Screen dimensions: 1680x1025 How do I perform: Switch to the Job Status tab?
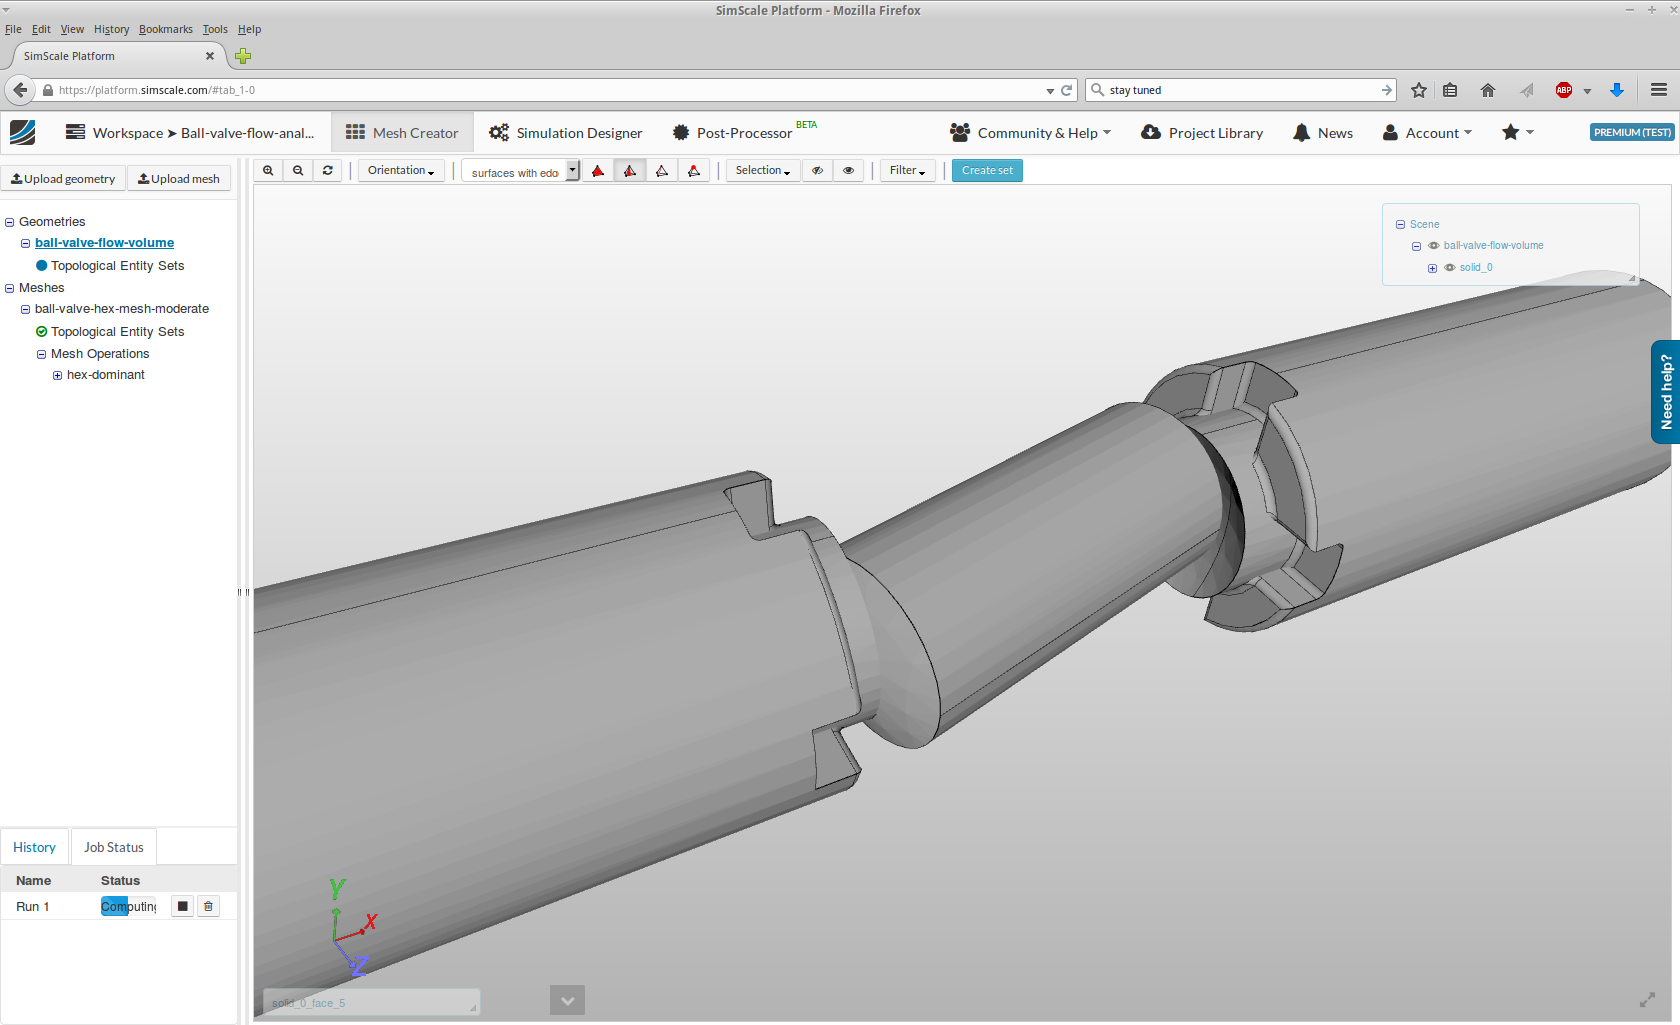tap(113, 846)
